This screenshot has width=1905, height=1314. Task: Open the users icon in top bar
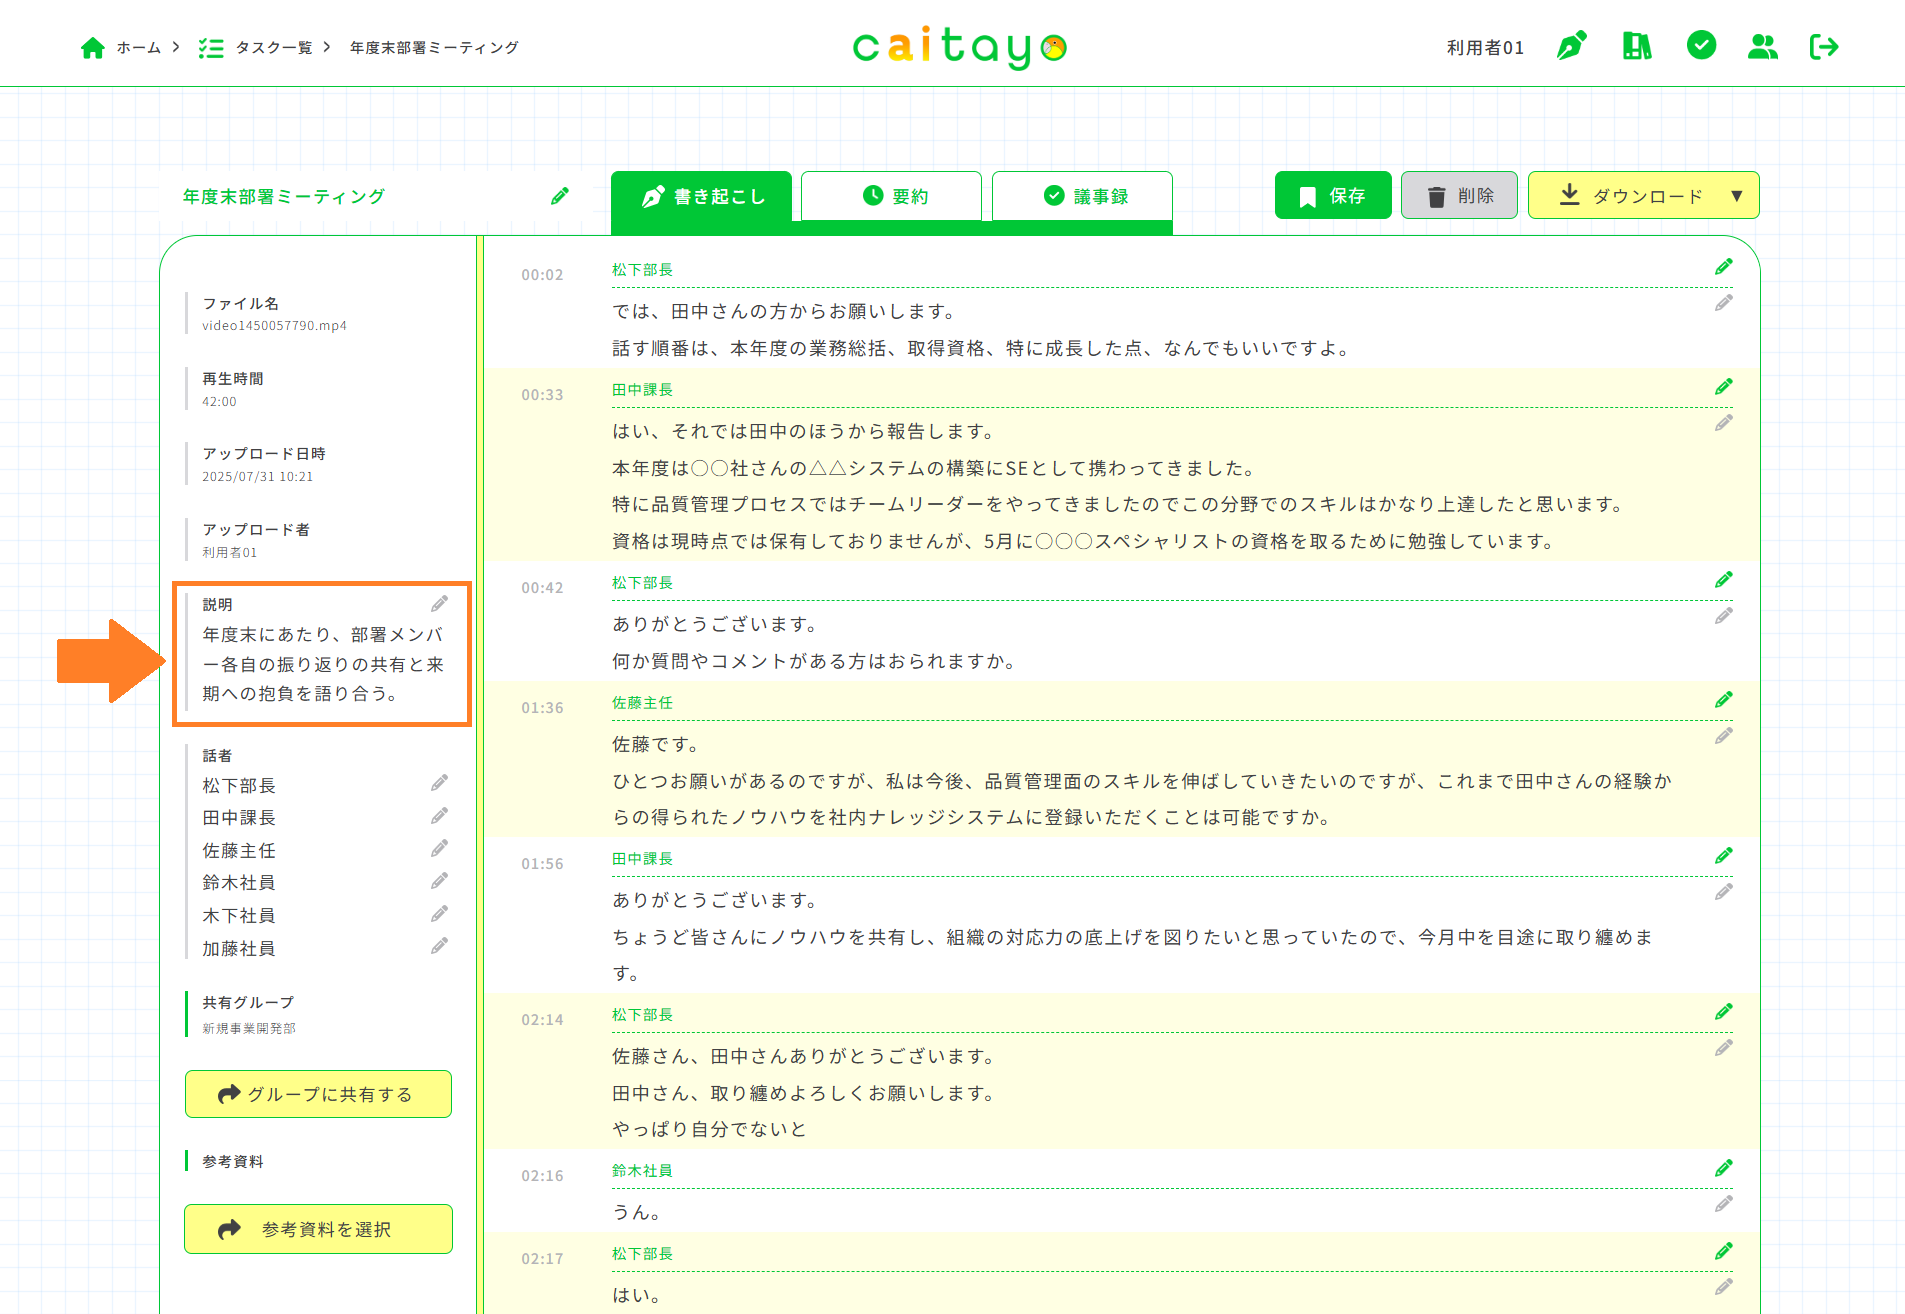coord(1762,46)
